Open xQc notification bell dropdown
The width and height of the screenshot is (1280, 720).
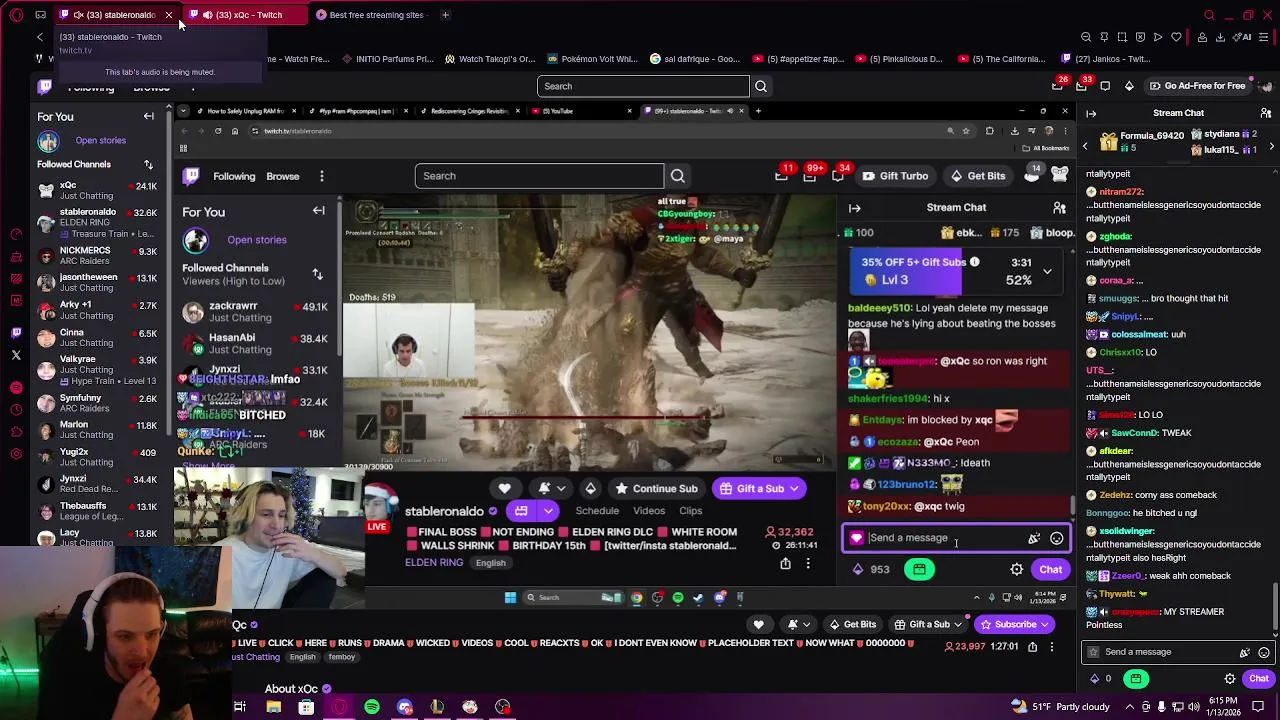pos(797,625)
